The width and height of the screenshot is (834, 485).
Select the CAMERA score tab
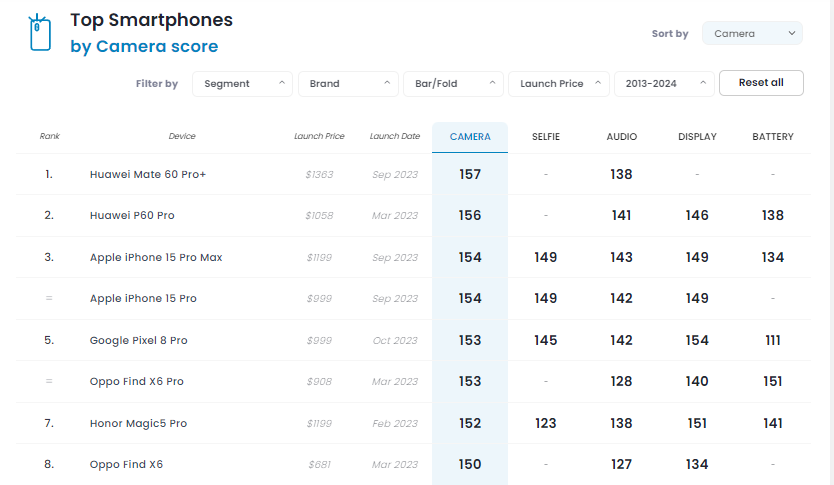[470, 137]
